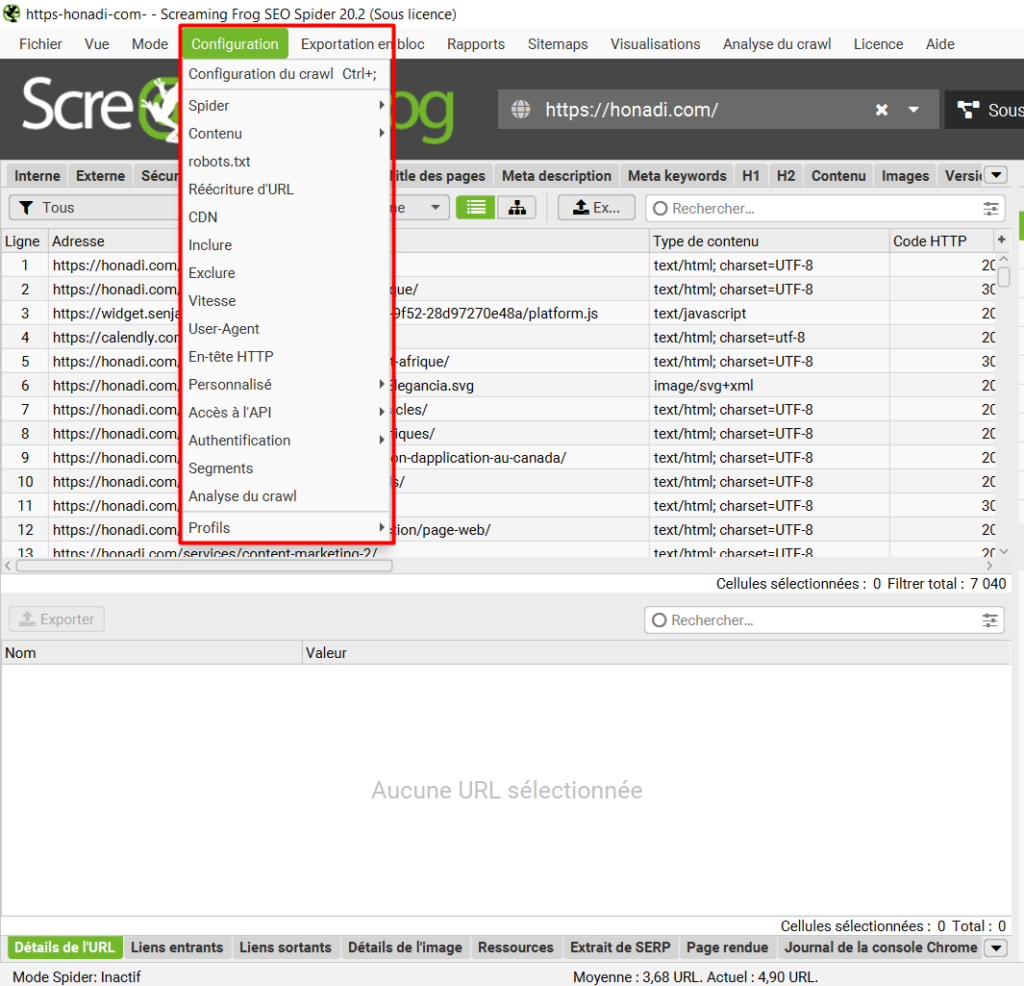Open the dropdown beside list view
This screenshot has height=986, width=1024.
(x=435, y=208)
